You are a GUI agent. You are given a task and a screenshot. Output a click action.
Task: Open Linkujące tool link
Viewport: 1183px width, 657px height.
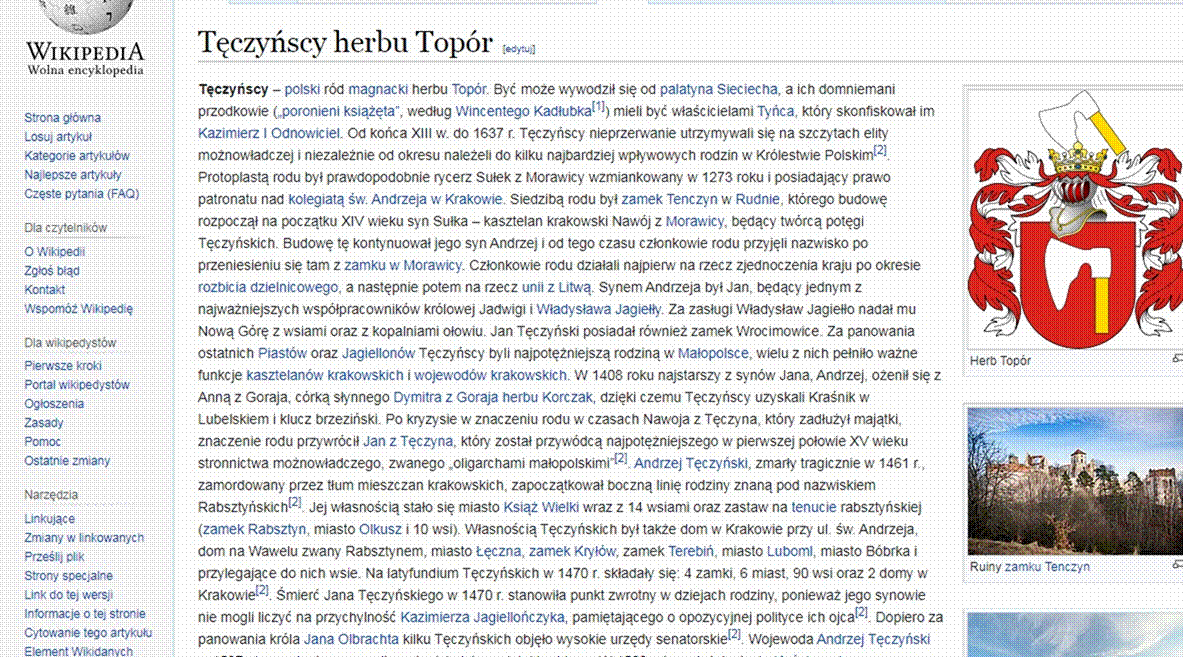pos(50,518)
